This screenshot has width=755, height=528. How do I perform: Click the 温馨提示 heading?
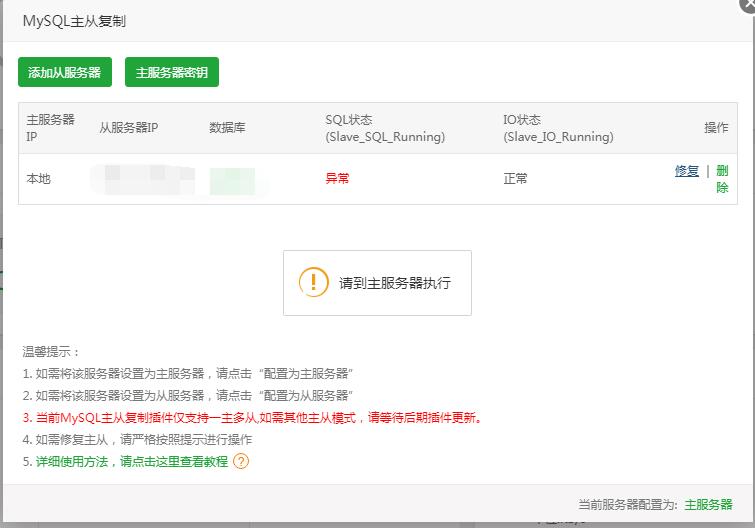click(51, 351)
